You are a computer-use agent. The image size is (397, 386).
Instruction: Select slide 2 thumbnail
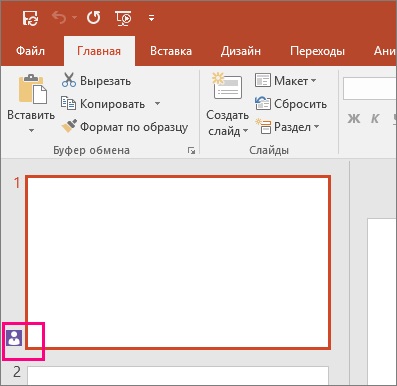pyautogui.click(x=178, y=376)
